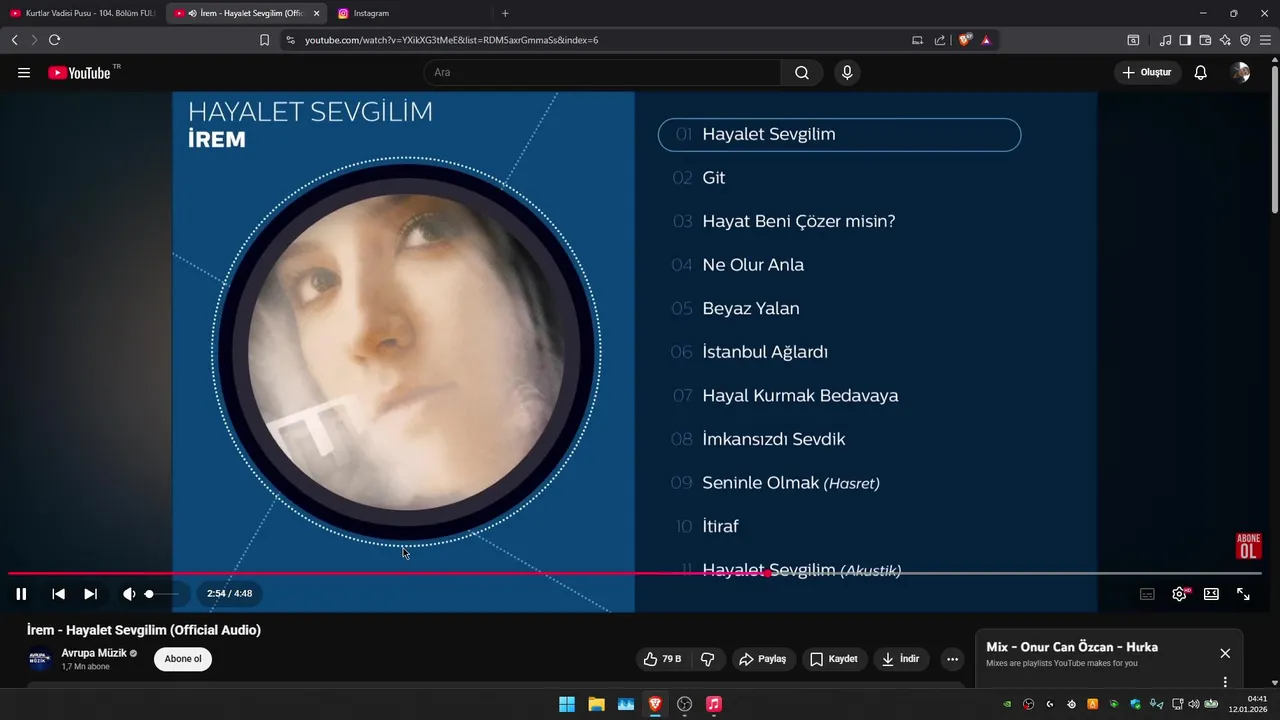Screen dimensions: 1280x720
Task: Open Mix playlist panel options menu
Action: tap(1225, 682)
